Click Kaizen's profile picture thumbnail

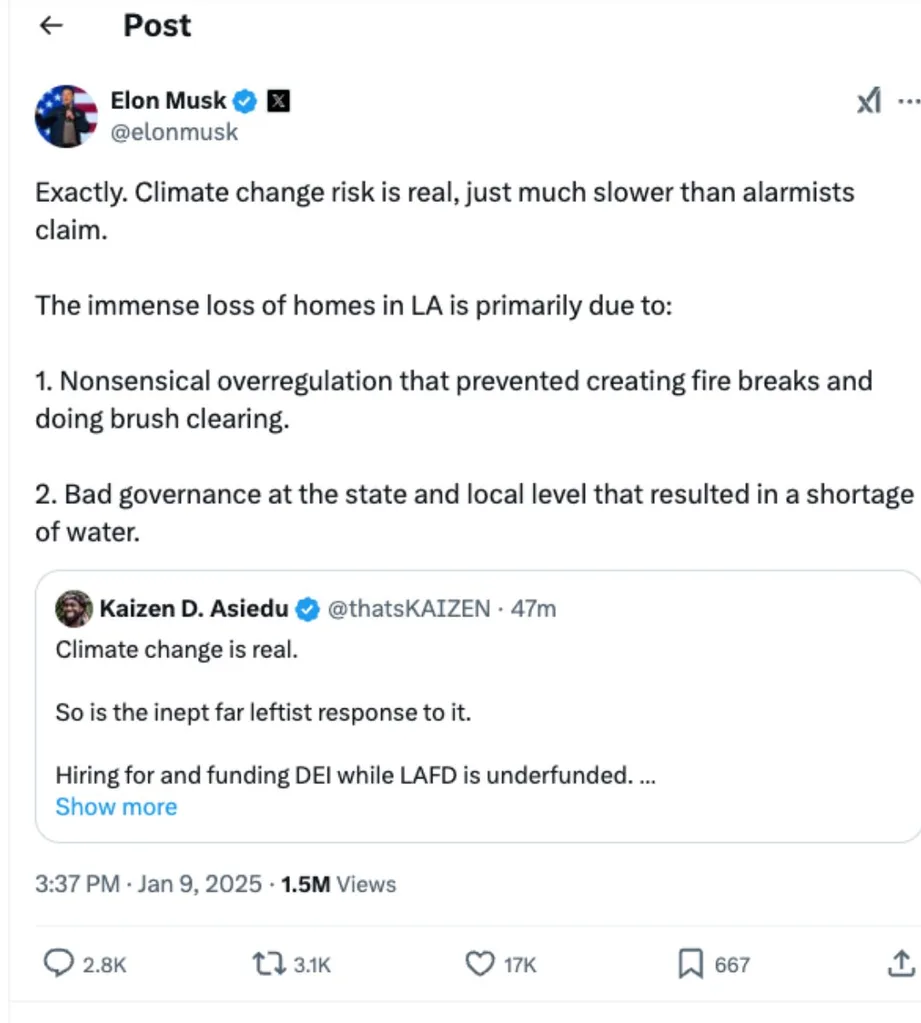(75, 608)
